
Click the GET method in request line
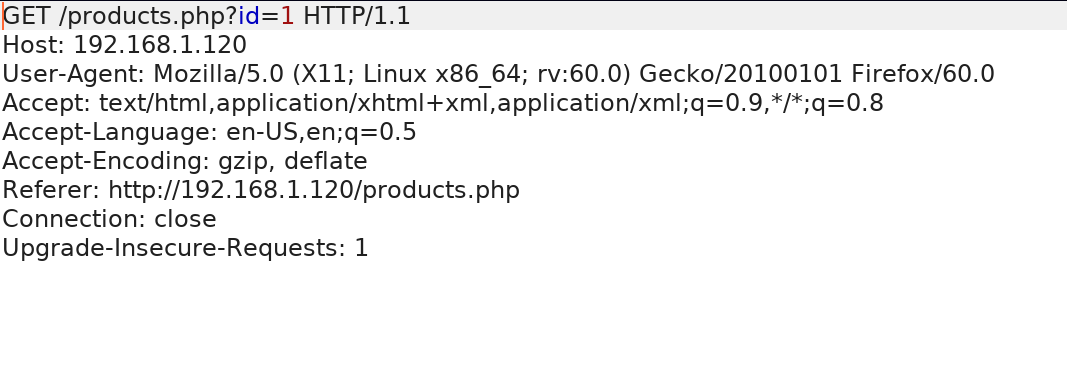[26, 16]
